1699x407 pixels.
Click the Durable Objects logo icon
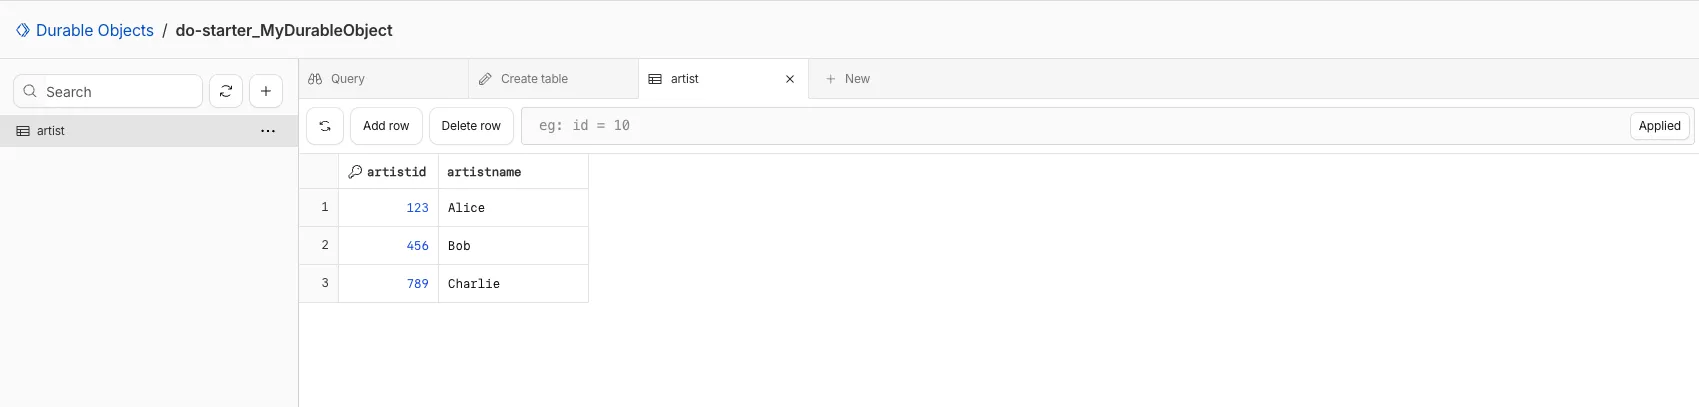coord(23,30)
